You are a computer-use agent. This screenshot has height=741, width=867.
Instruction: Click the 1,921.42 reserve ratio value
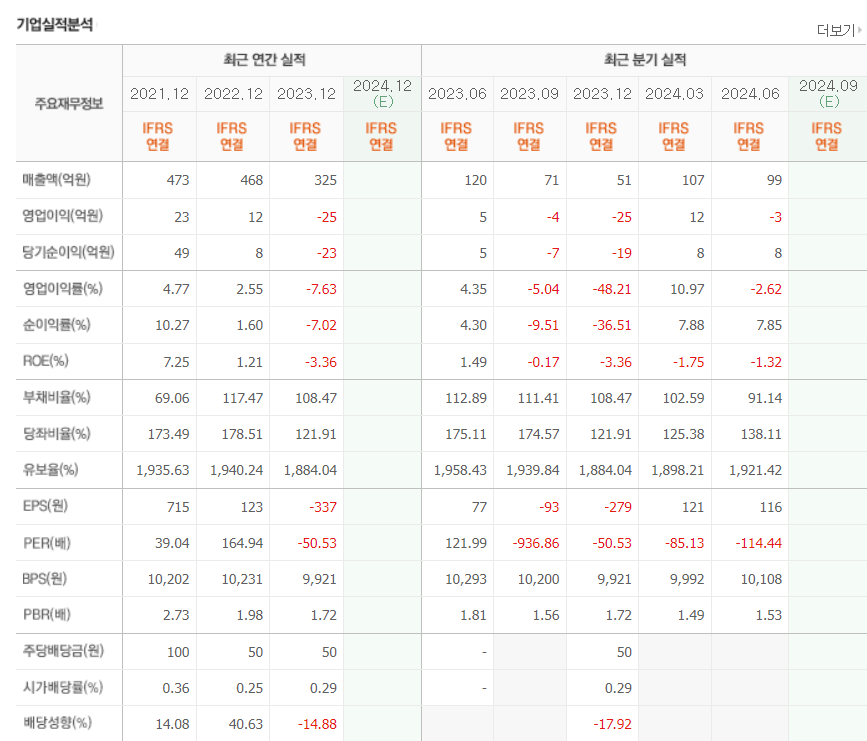click(755, 470)
